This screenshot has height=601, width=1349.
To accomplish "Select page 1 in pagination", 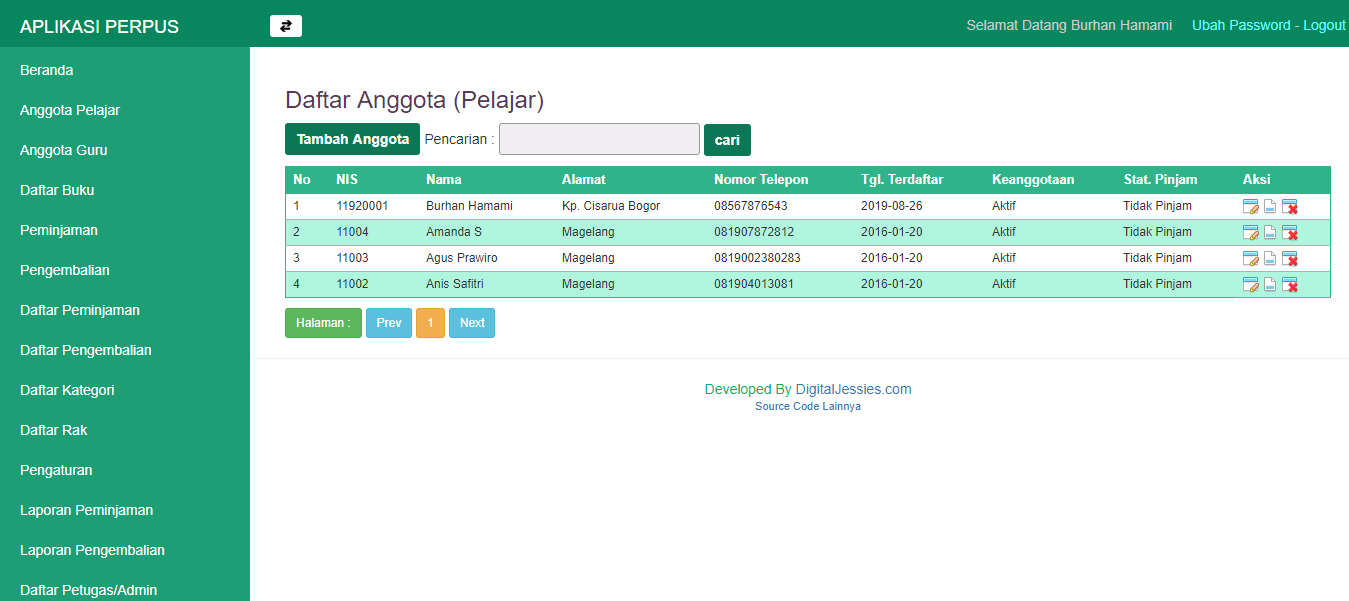I will [430, 322].
